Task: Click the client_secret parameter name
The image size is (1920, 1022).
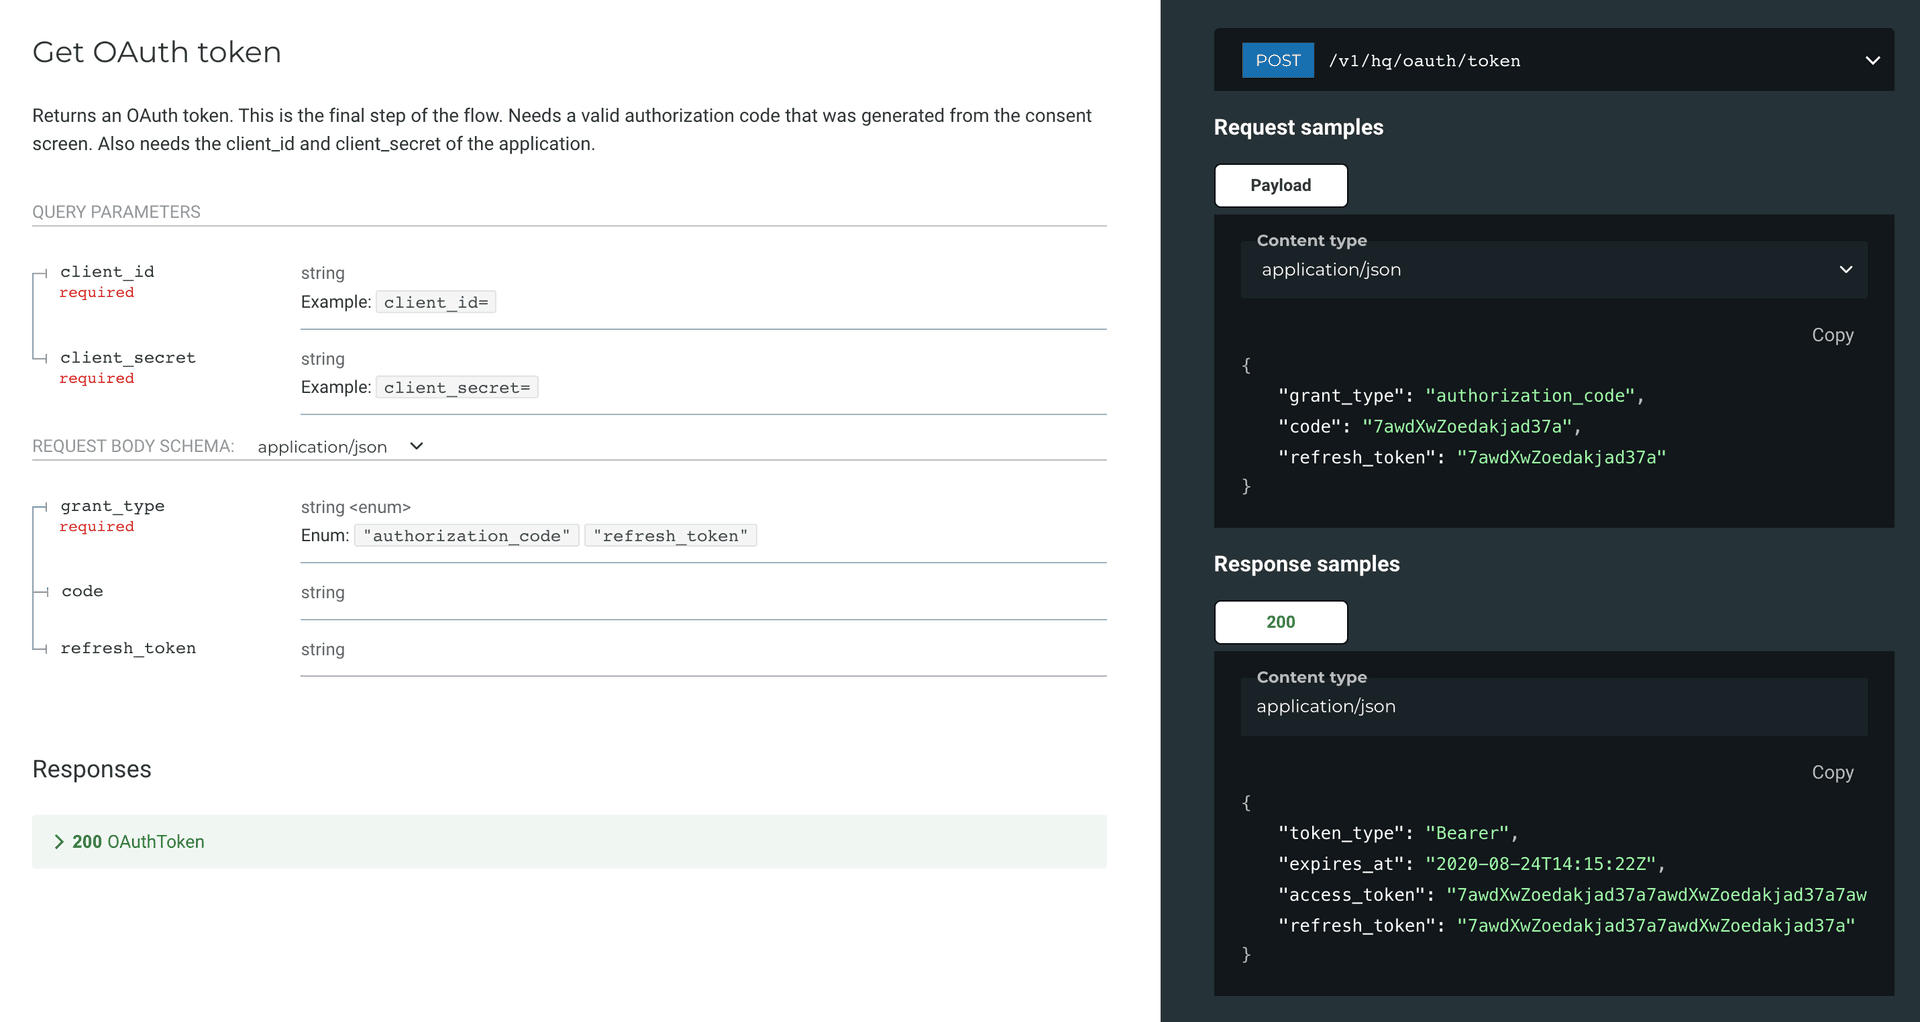Action: tap(128, 358)
